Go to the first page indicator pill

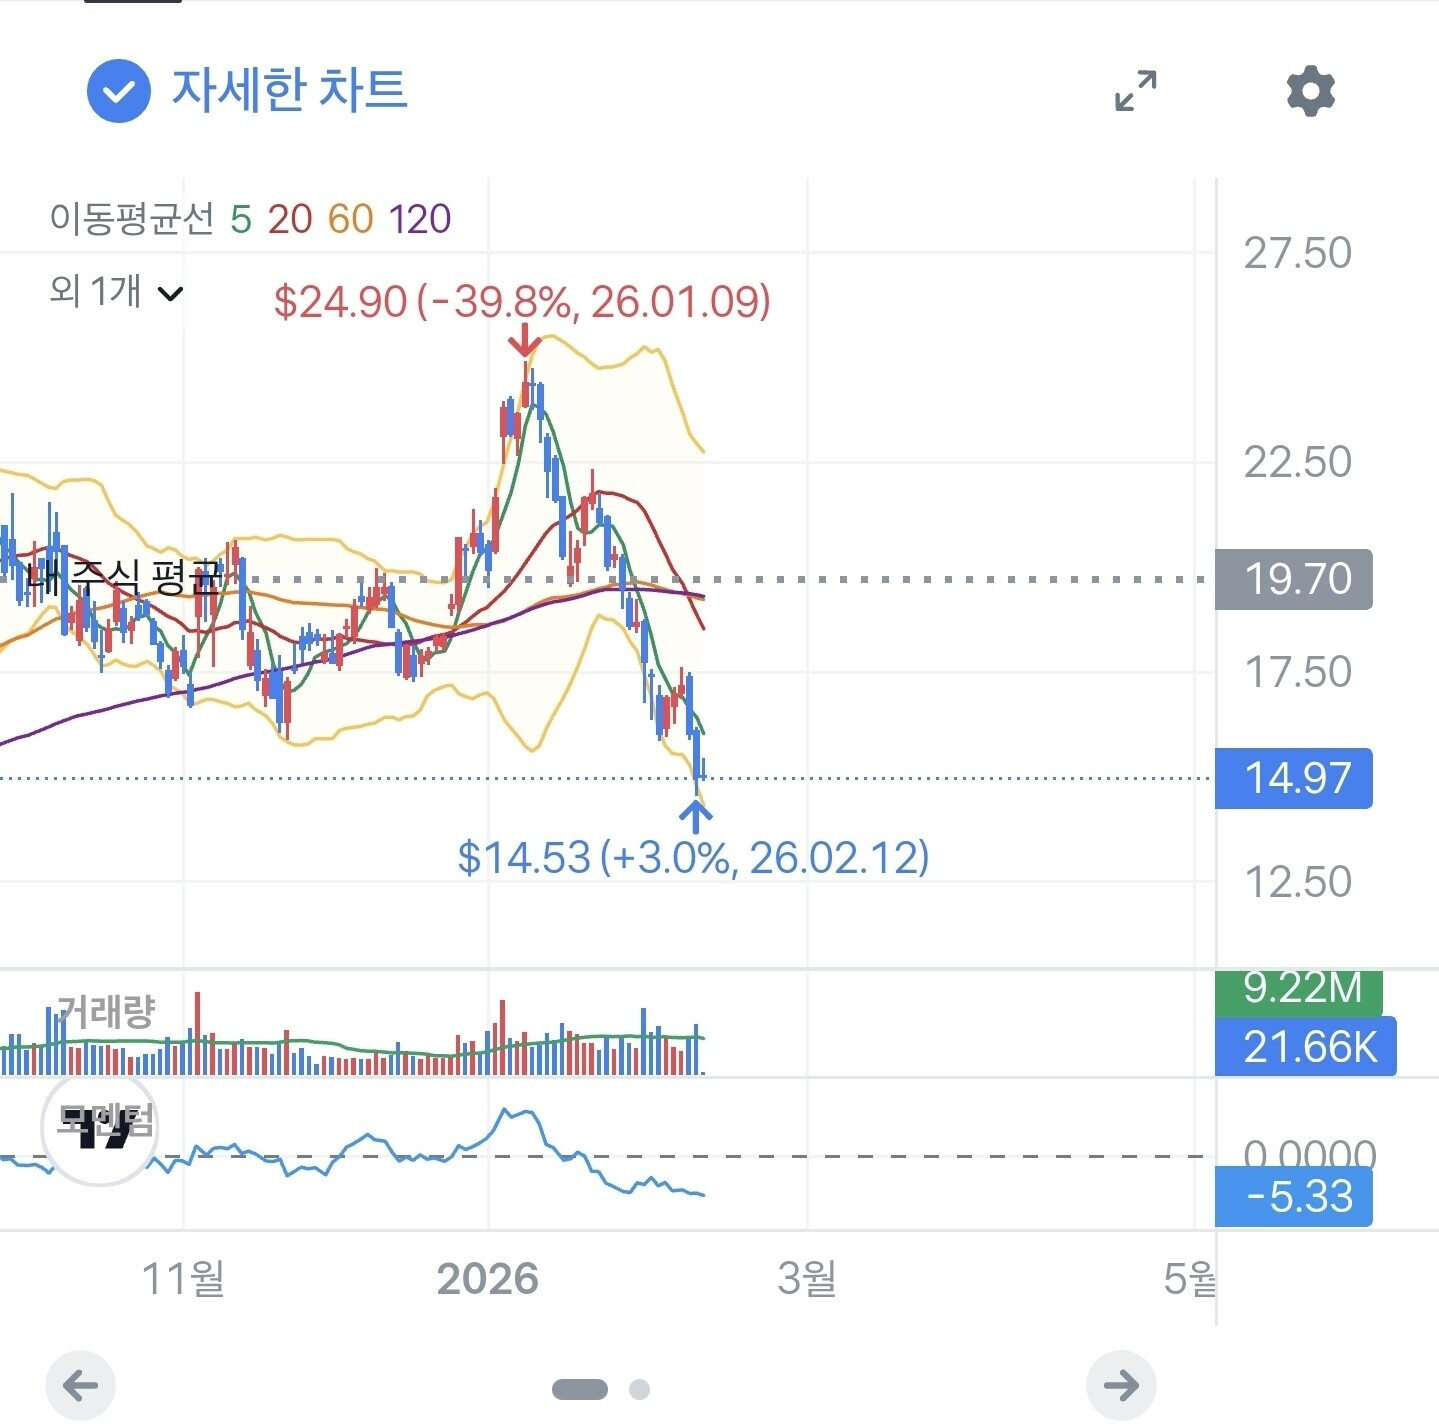(x=580, y=1389)
